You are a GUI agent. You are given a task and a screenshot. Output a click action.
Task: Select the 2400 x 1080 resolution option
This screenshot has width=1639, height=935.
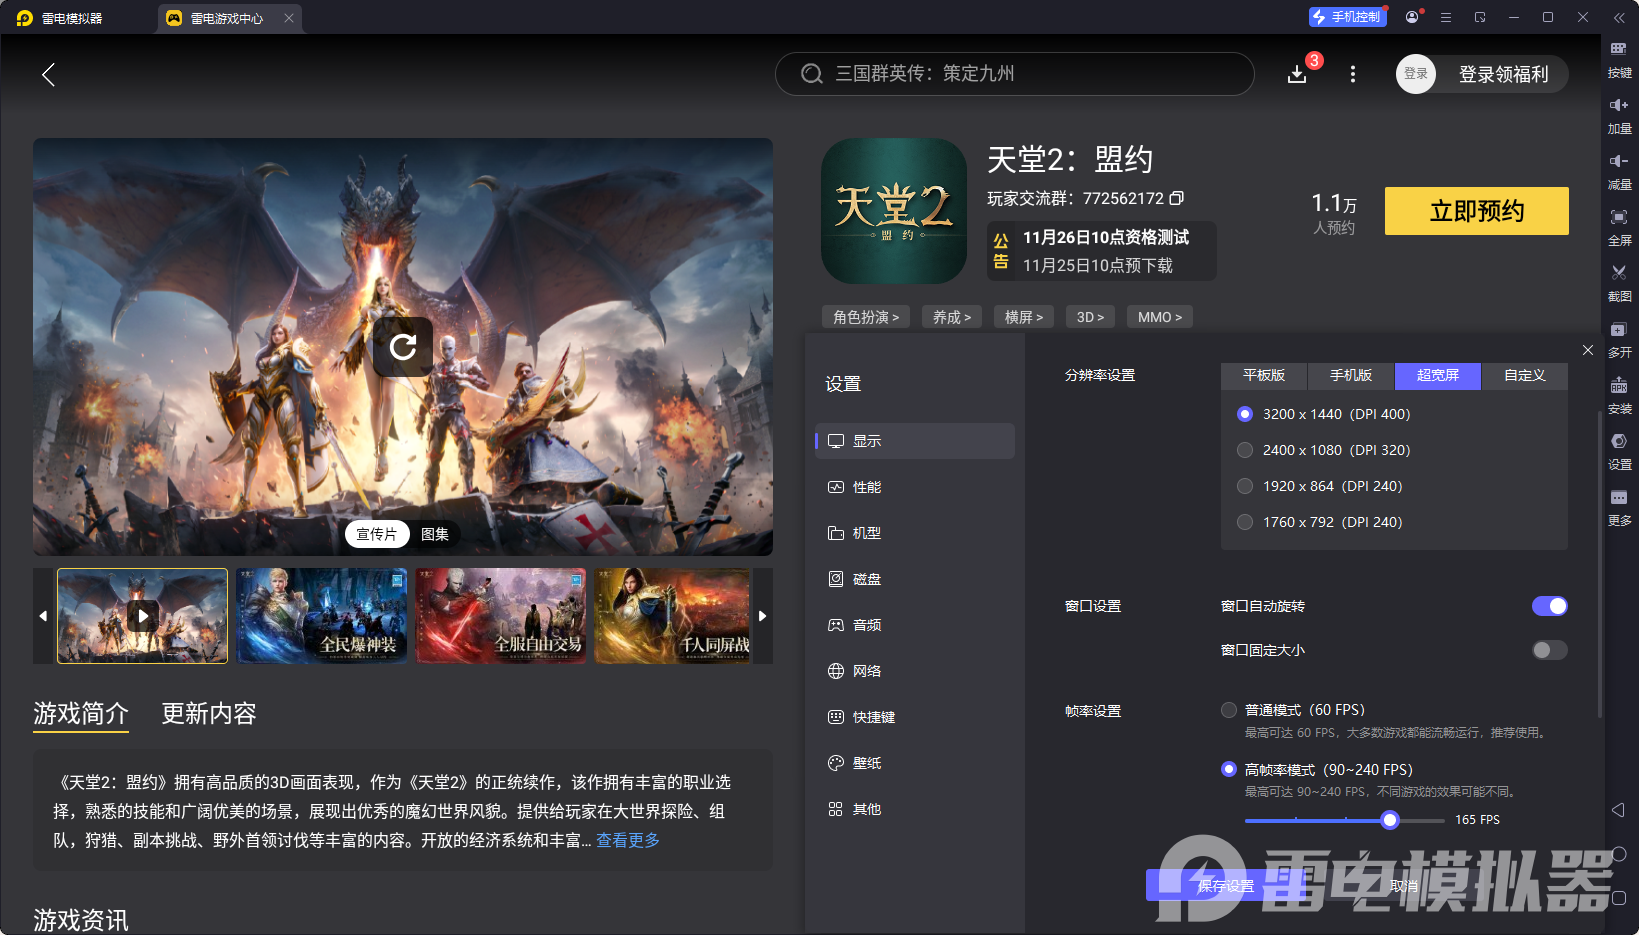(1245, 450)
